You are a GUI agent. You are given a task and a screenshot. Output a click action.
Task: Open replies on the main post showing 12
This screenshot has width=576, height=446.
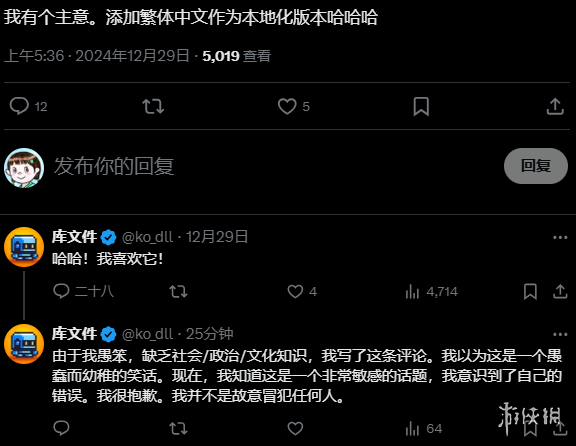point(28,107)
